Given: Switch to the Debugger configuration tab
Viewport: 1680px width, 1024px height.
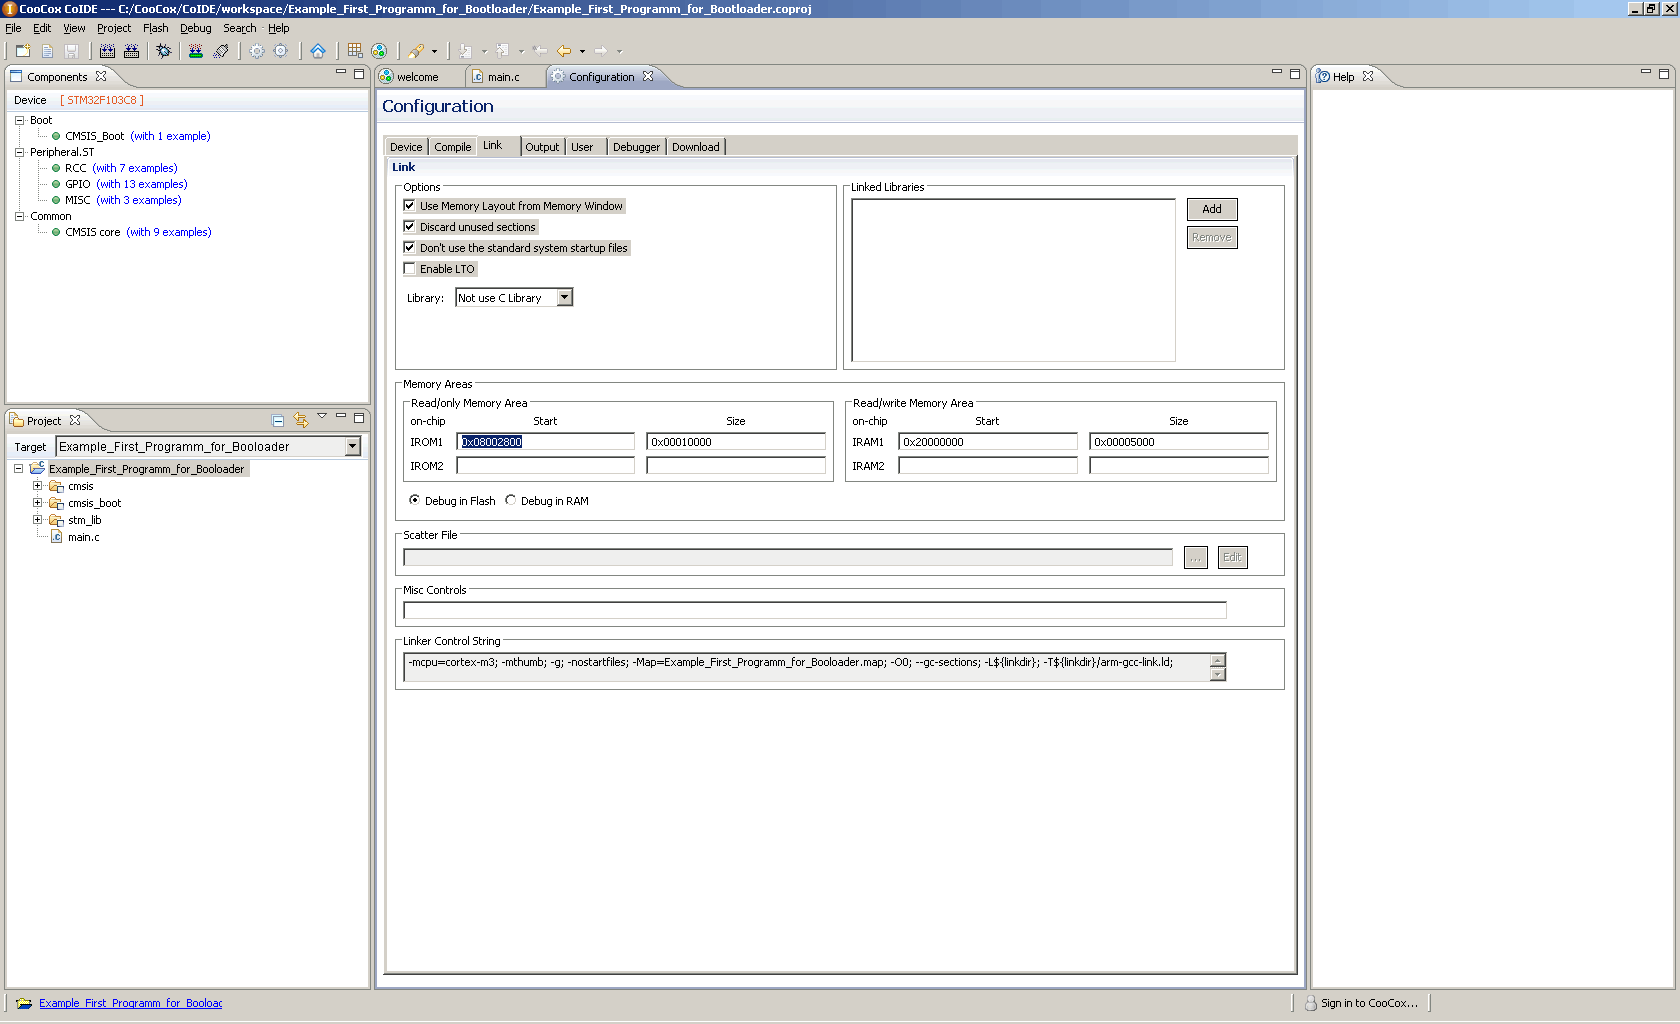Looking at the screenshot, I should tap(636, 147).
